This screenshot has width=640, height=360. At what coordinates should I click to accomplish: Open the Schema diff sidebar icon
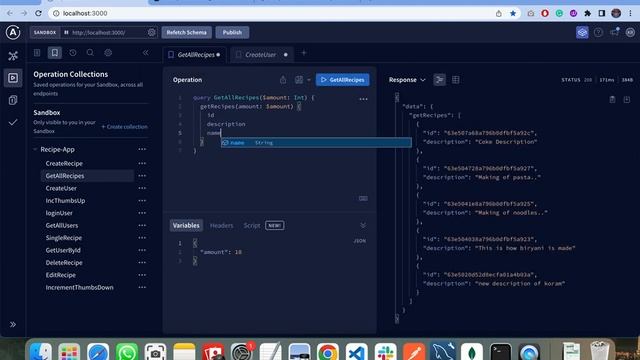[13, 100]
